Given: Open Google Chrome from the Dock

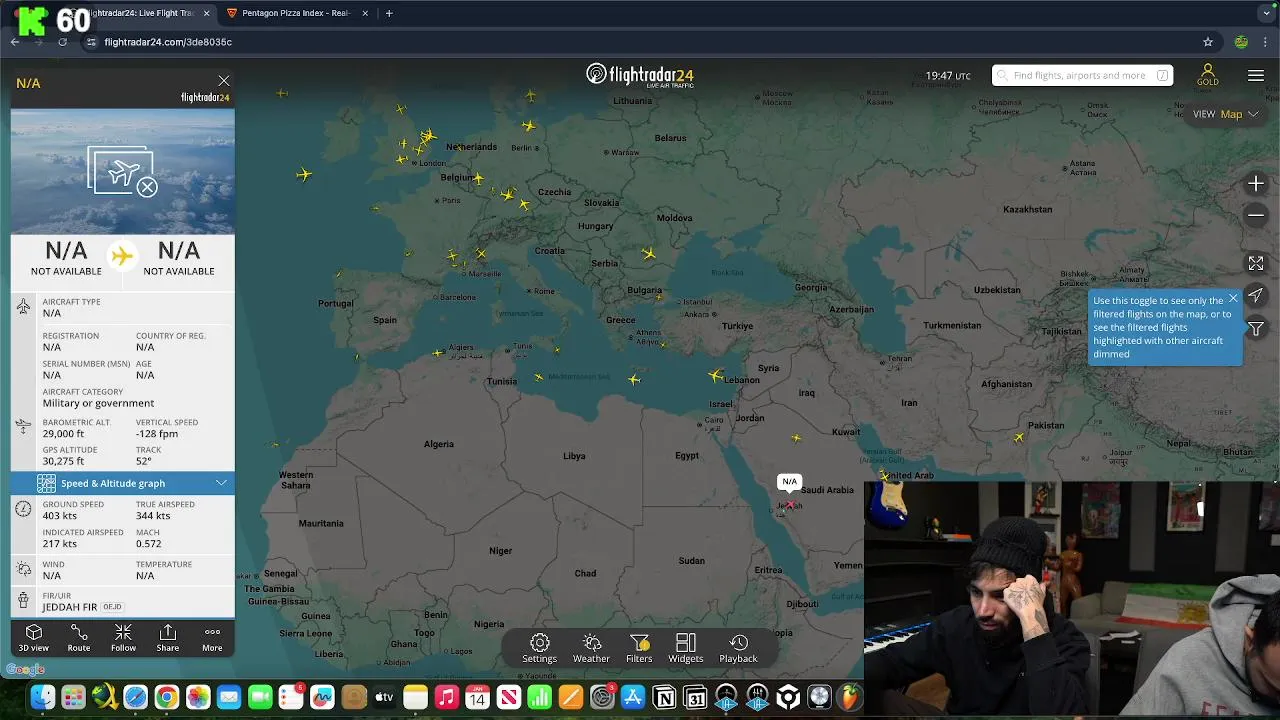Looking at the screenshot, I should [x=166, y=697].
